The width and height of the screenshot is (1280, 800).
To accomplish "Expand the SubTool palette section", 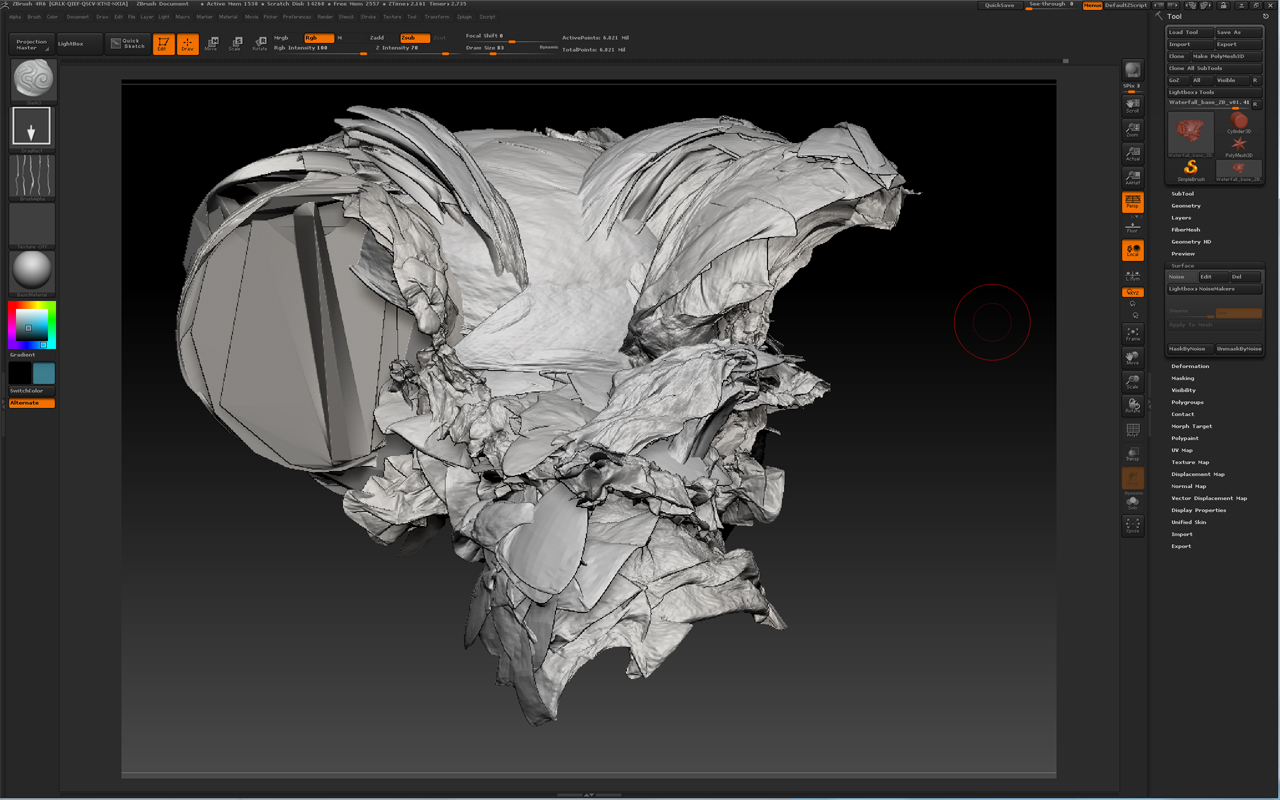I will pos(1182,194).
